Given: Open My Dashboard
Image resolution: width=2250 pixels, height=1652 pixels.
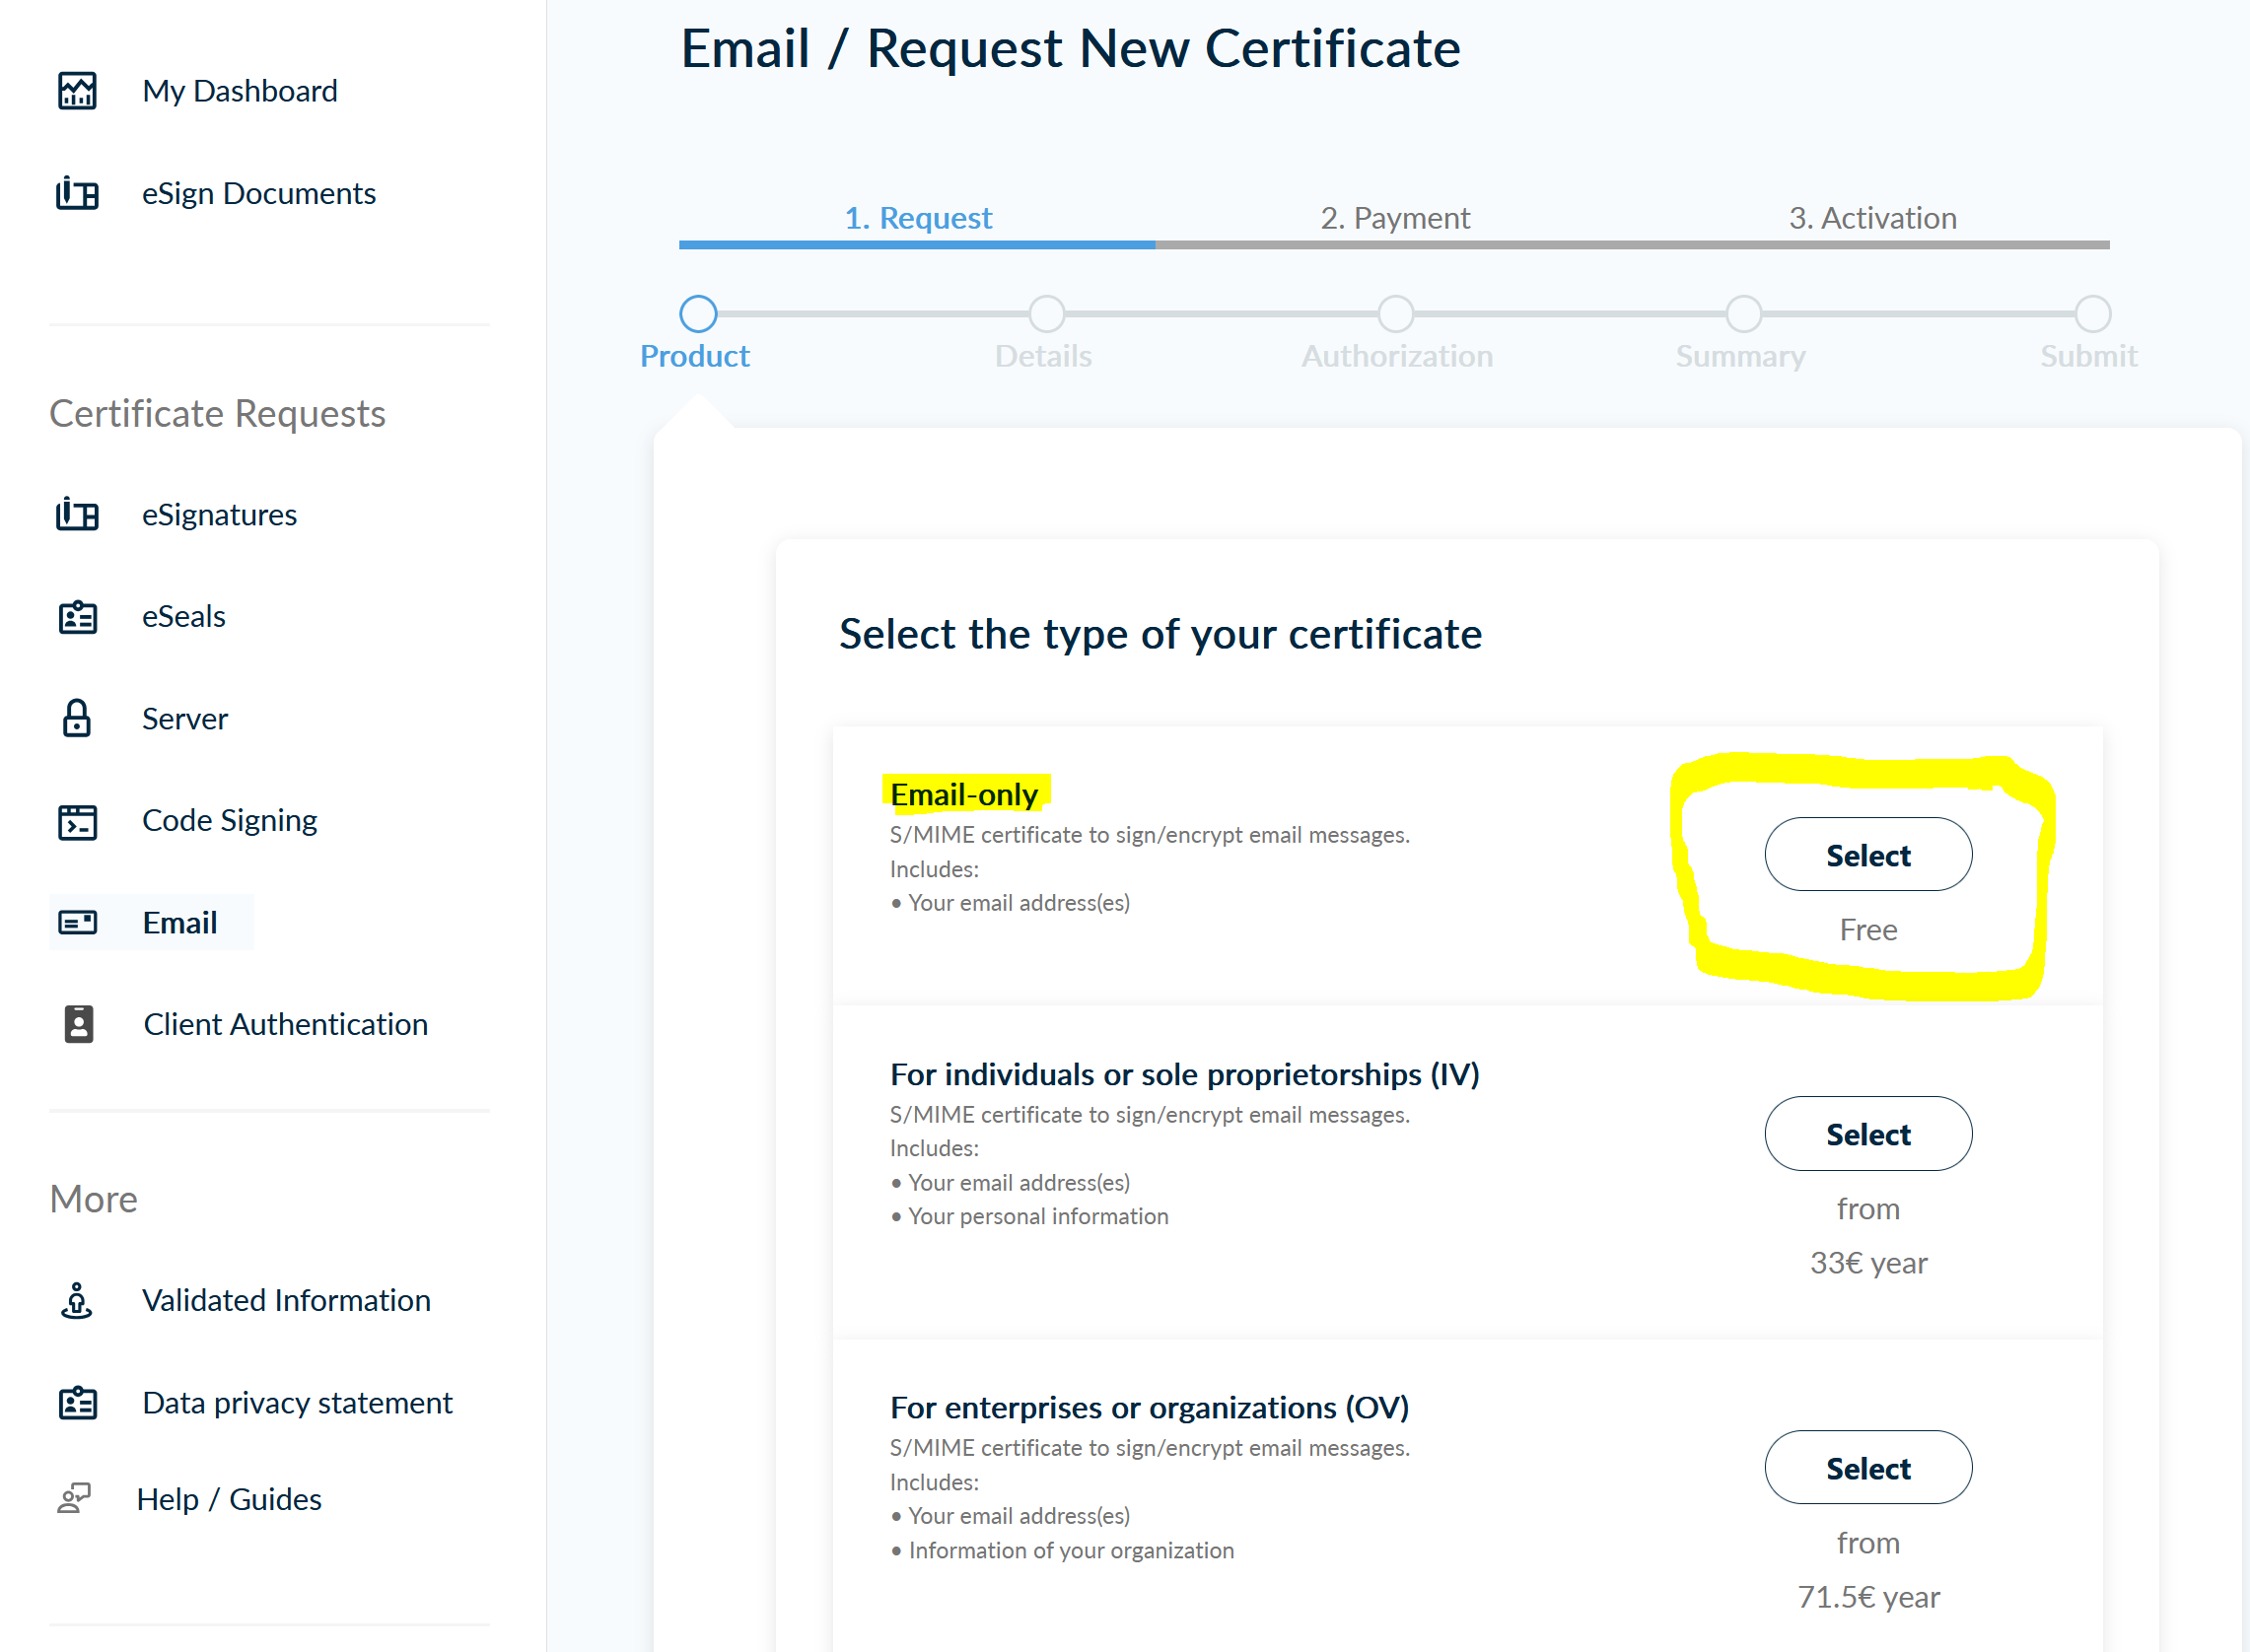Looking at the screenshot, I should 240,91.
